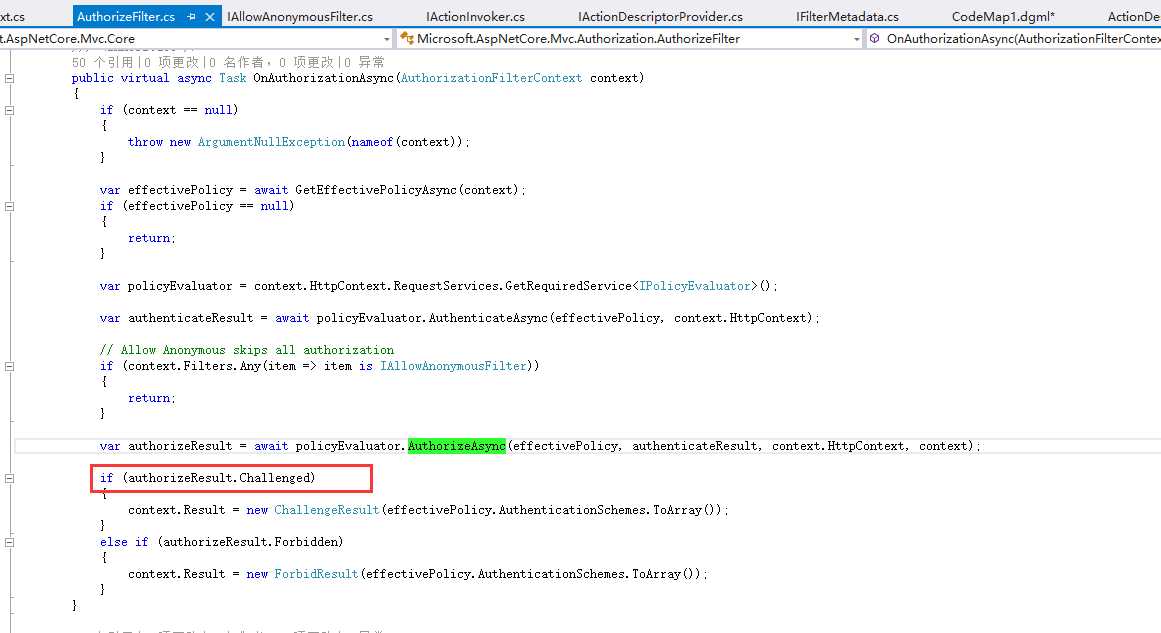Open the 50 个引用 CodeLens references link

[x=102, y=62]
